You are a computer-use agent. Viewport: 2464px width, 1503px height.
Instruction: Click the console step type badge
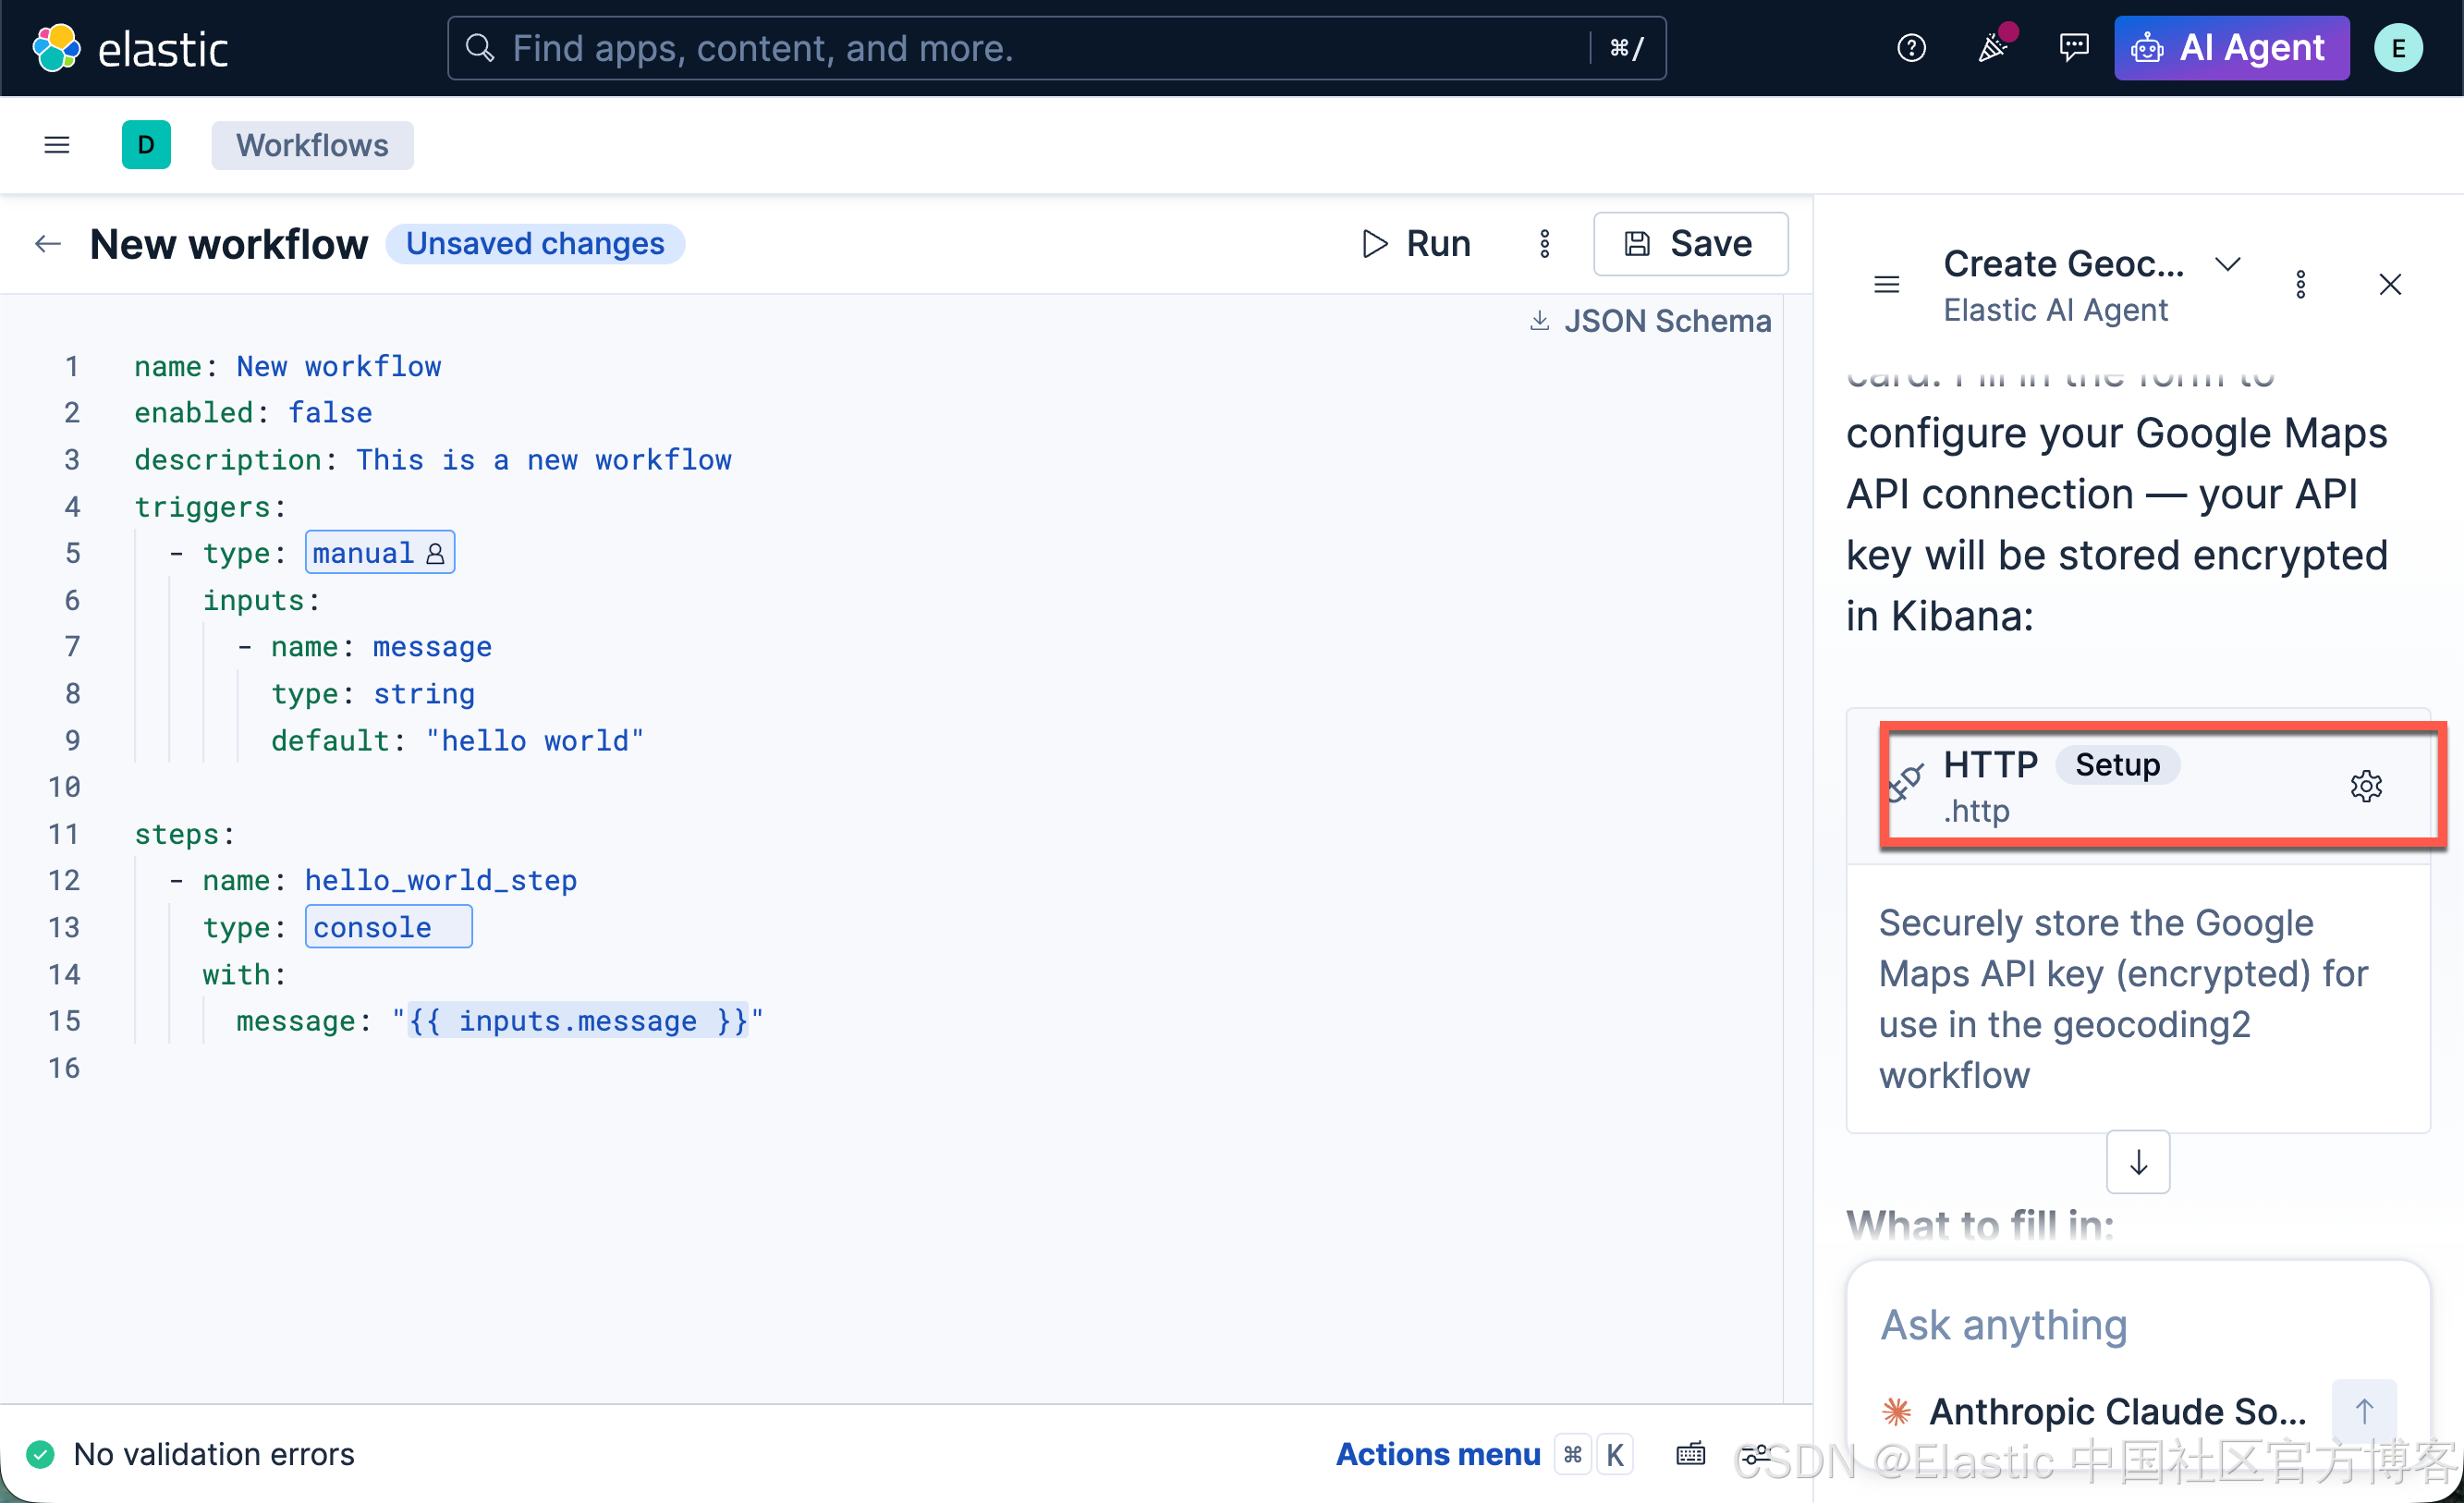(x=388, y=927)
